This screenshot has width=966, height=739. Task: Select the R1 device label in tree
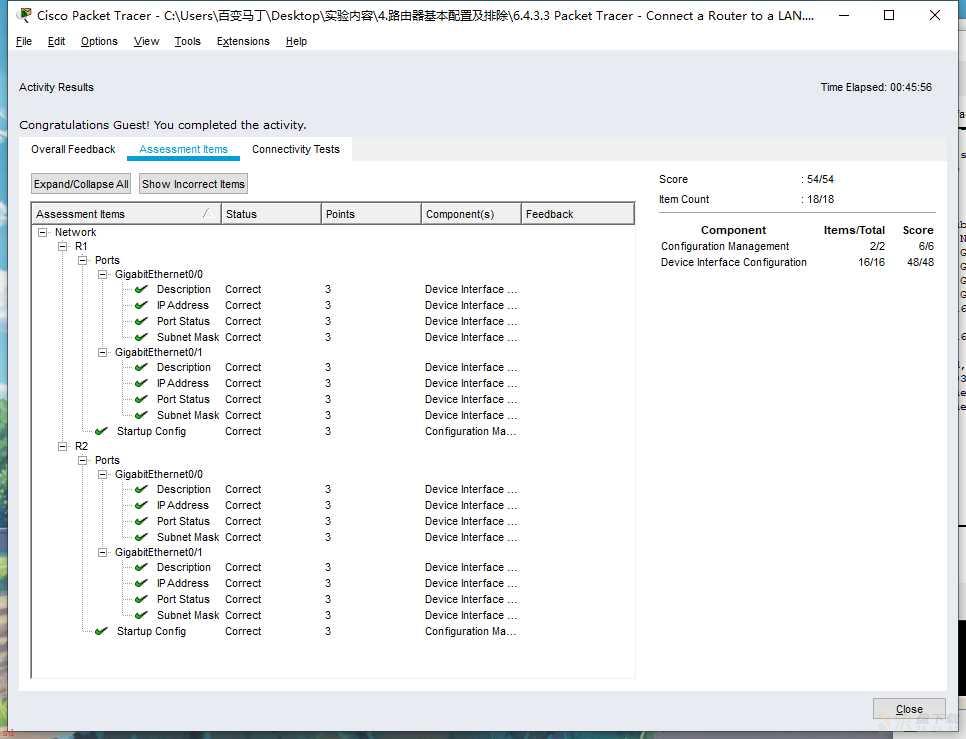point(81,246)
